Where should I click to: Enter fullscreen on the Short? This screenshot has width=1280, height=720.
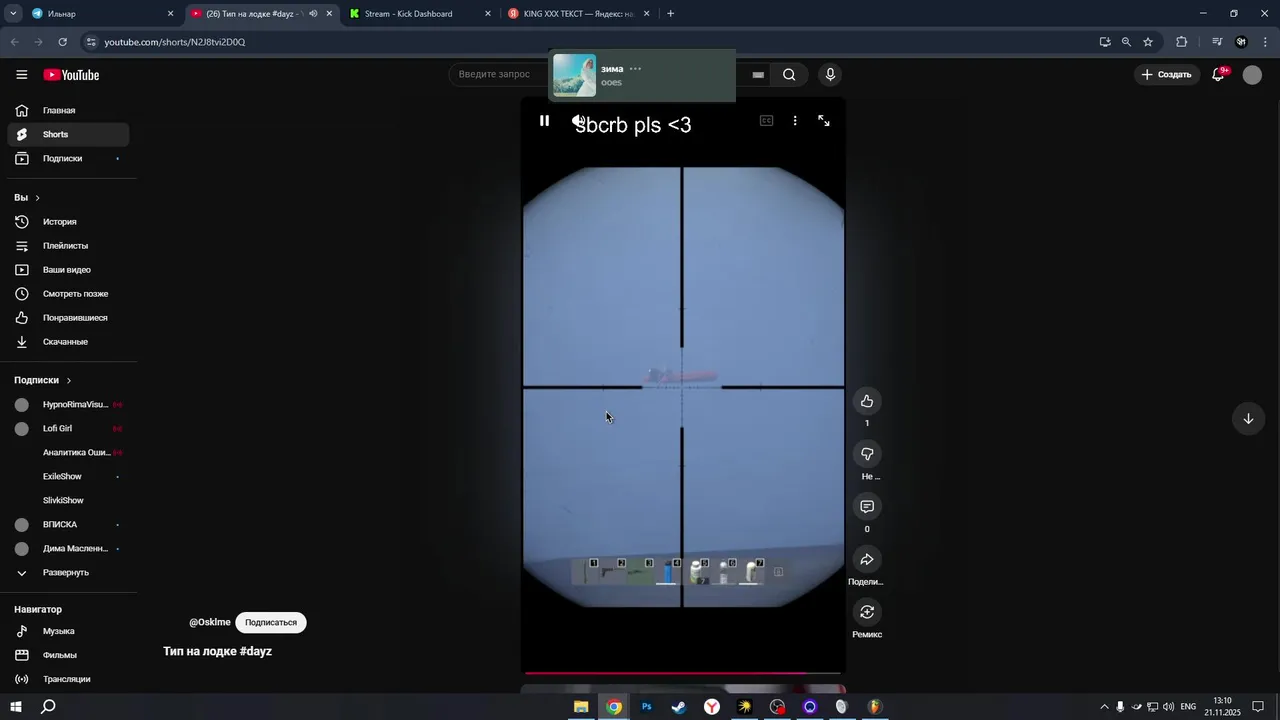coord(824,121)
